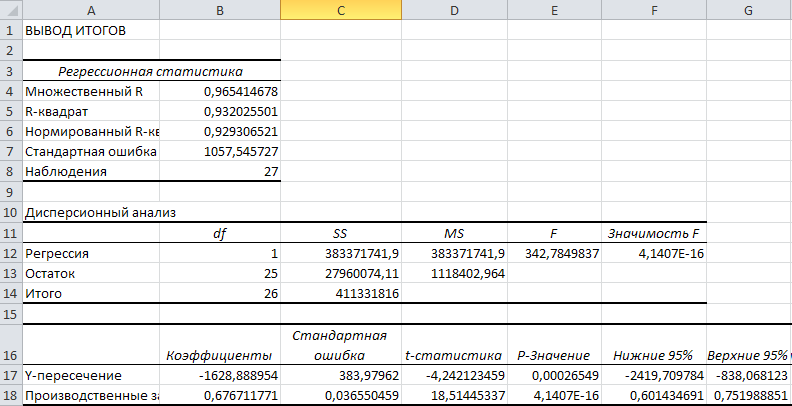
Task: Click the 'Нижние 95%' heading cell
Action: coord(654,345)
